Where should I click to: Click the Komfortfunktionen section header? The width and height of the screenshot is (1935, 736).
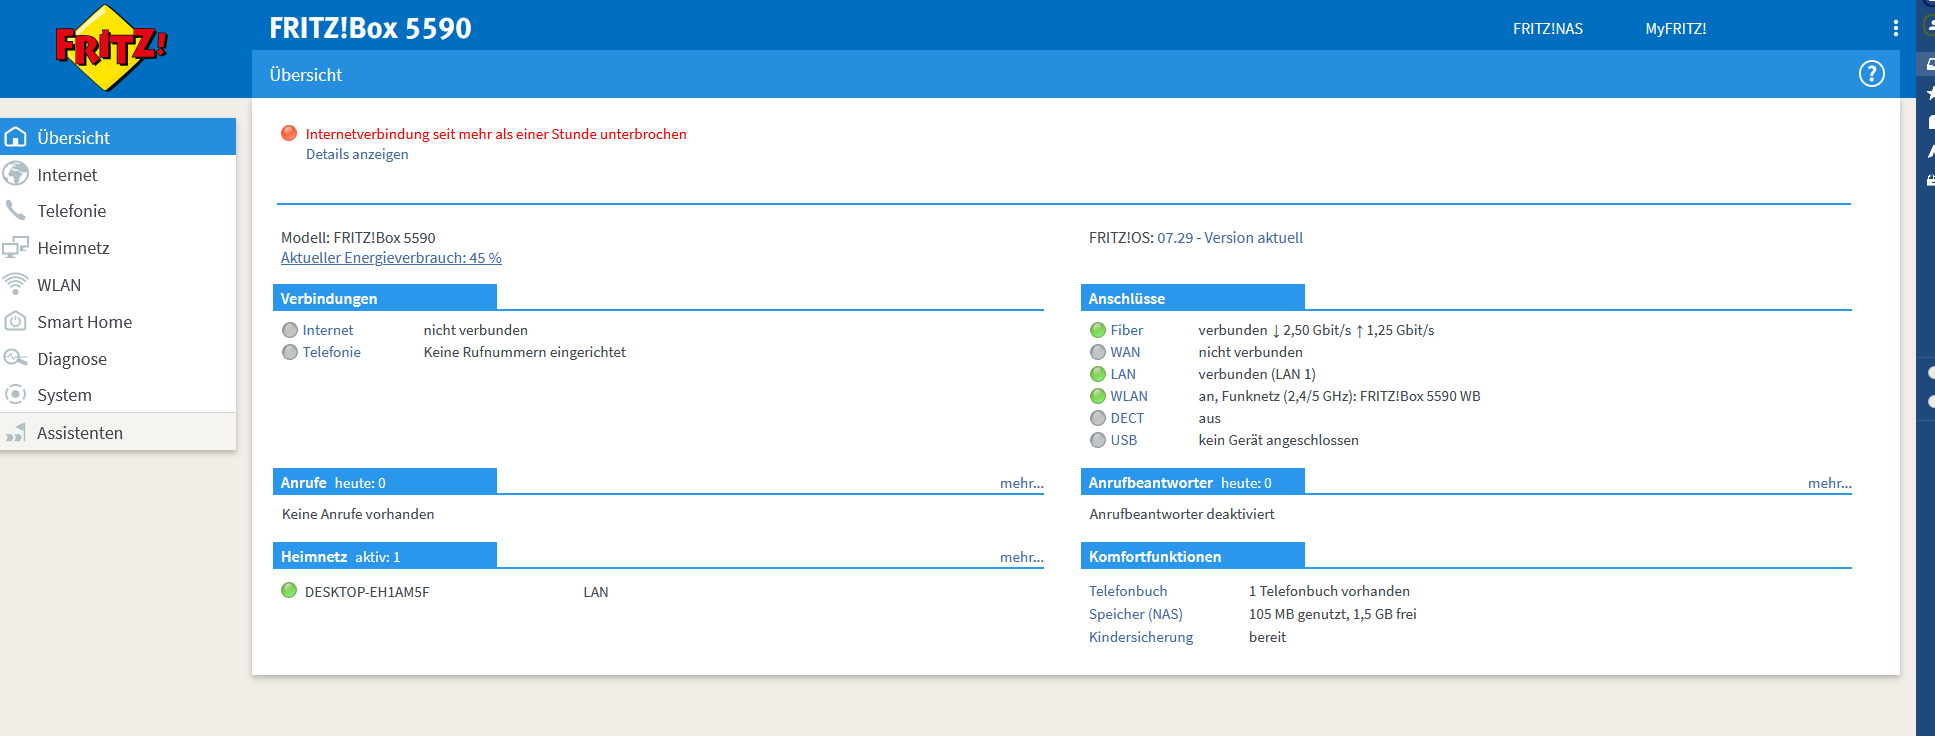click(1193, 556)
